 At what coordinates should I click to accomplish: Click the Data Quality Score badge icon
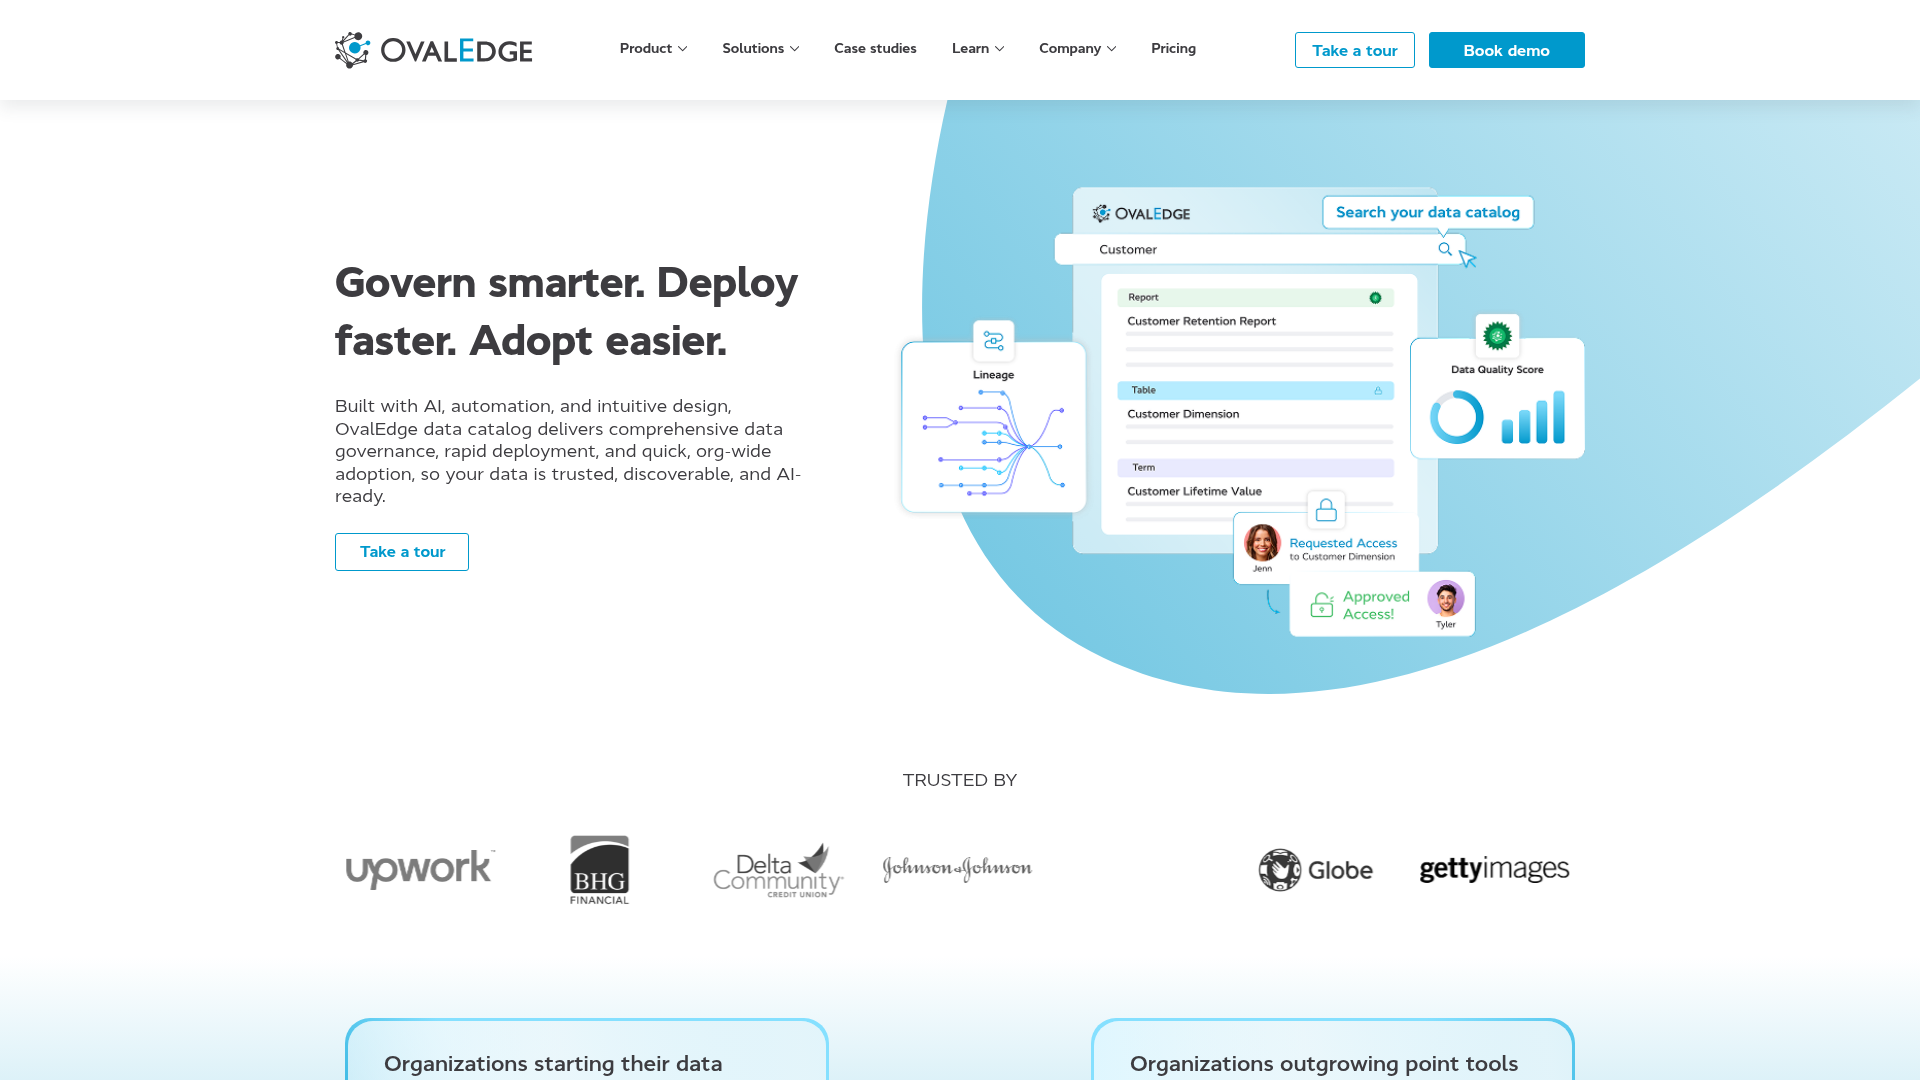(x=1497, y=336)
